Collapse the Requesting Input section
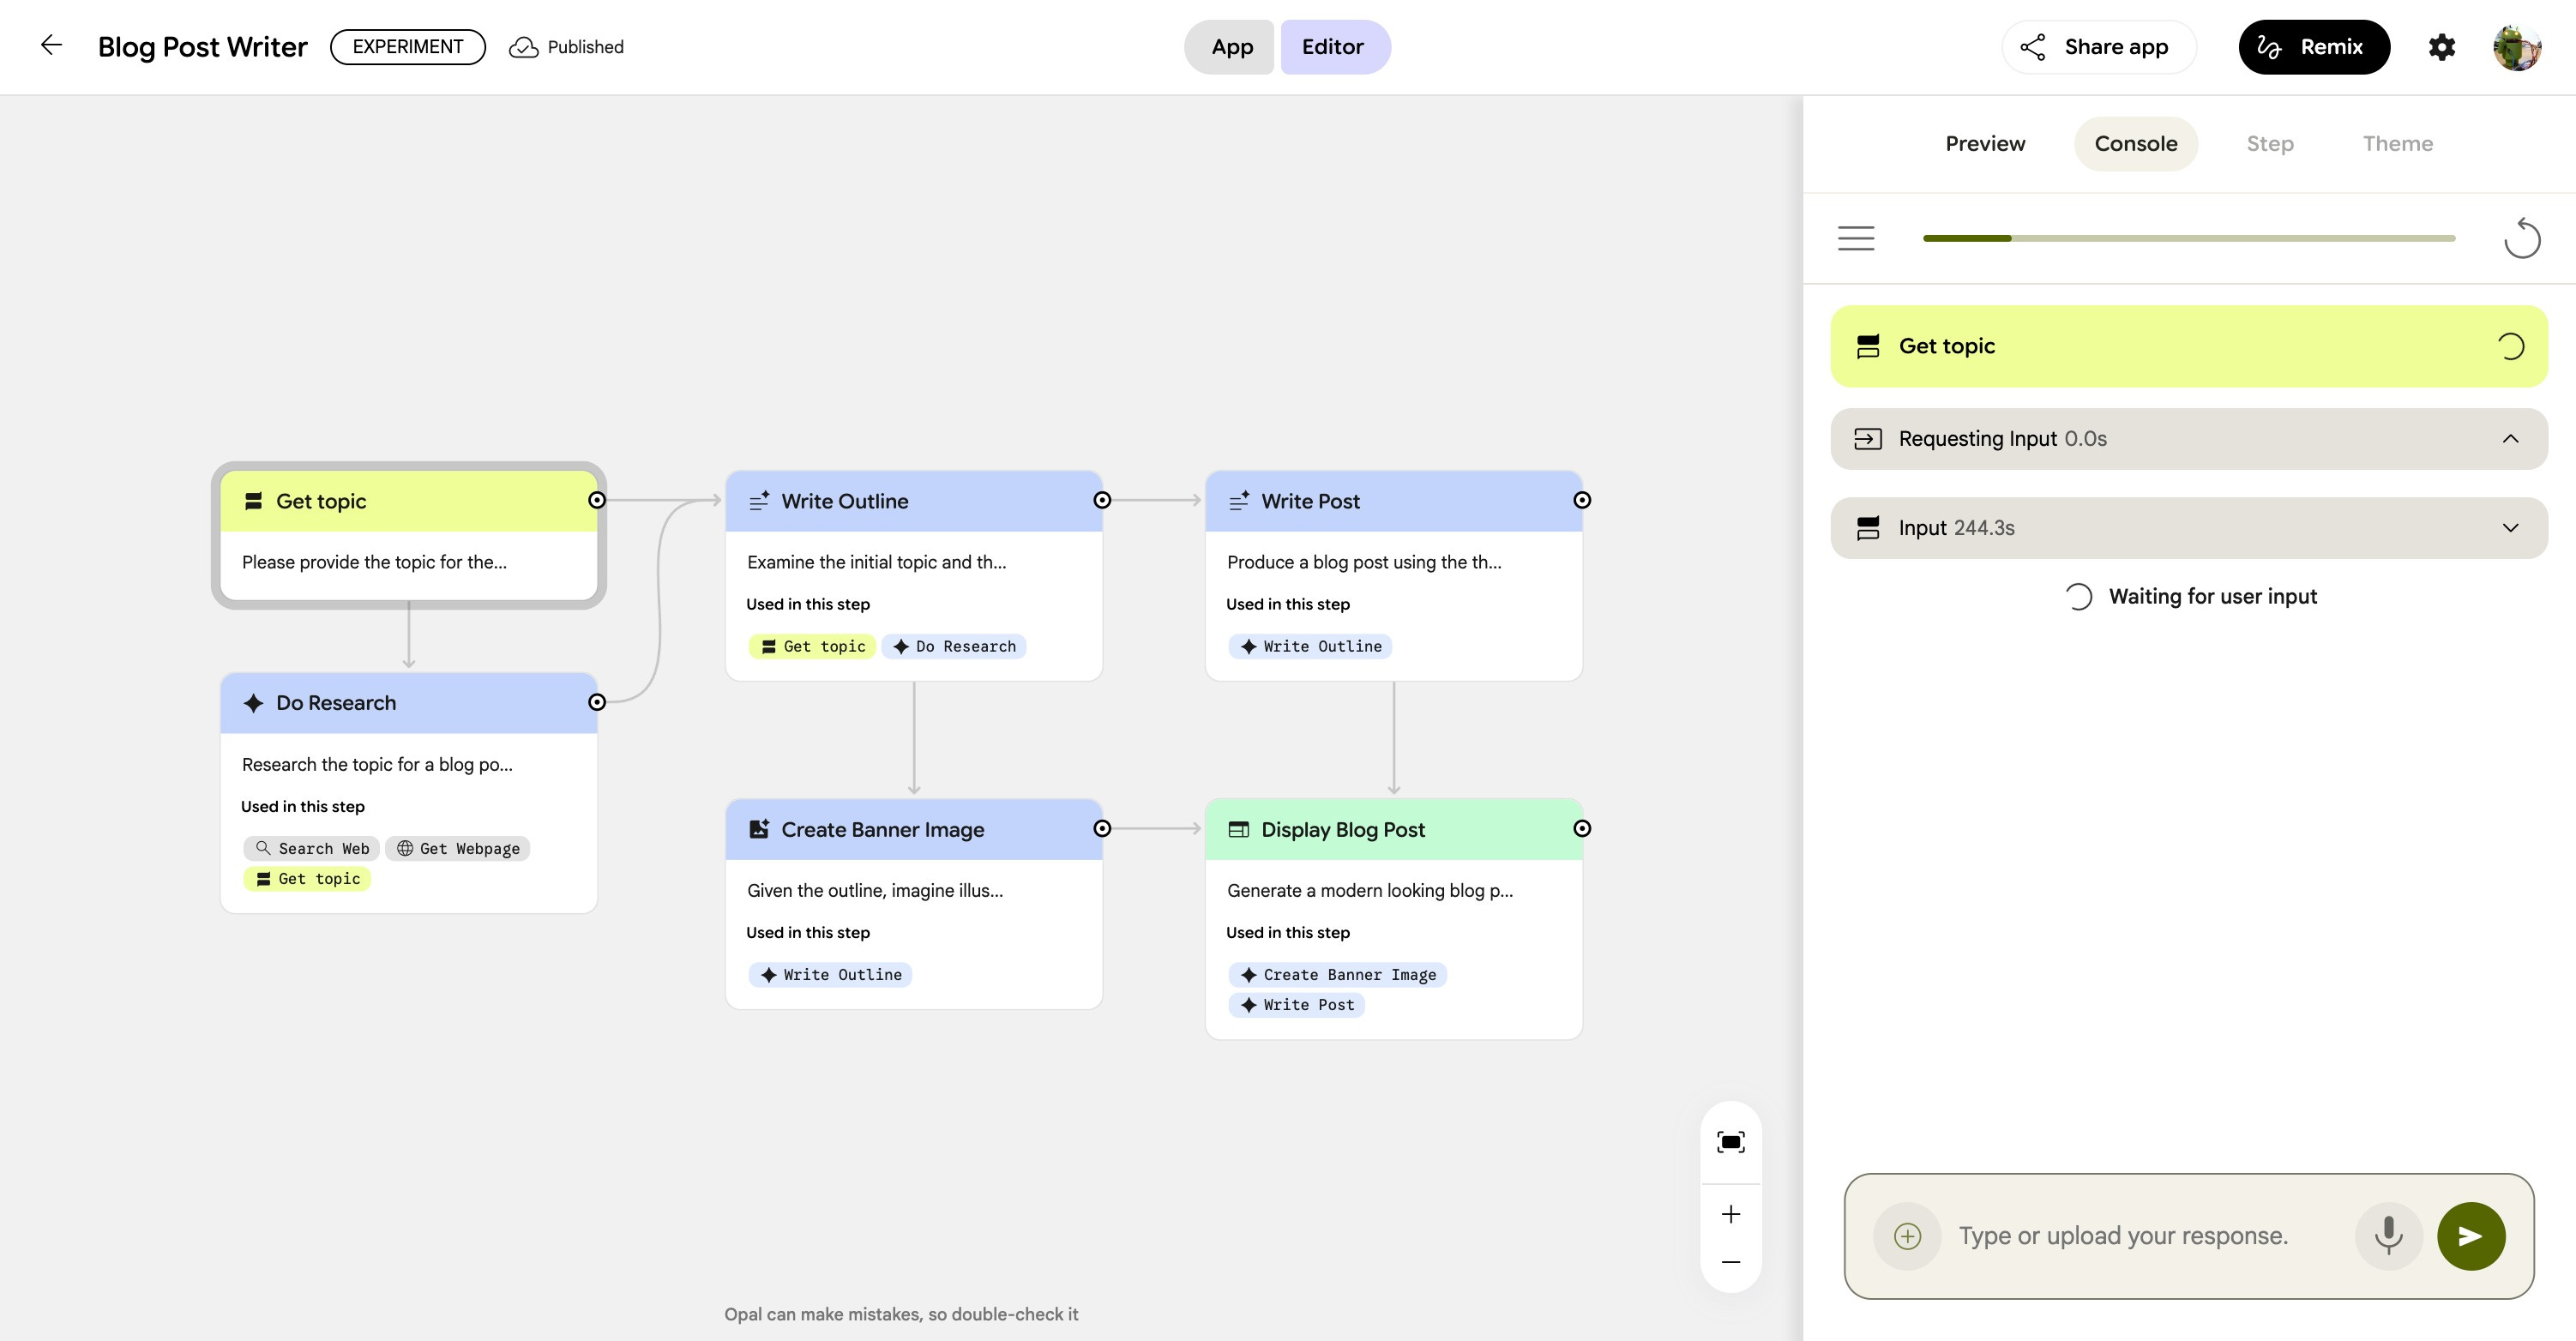This screenshot has width=2576, height=1341. click(2510, 439)
